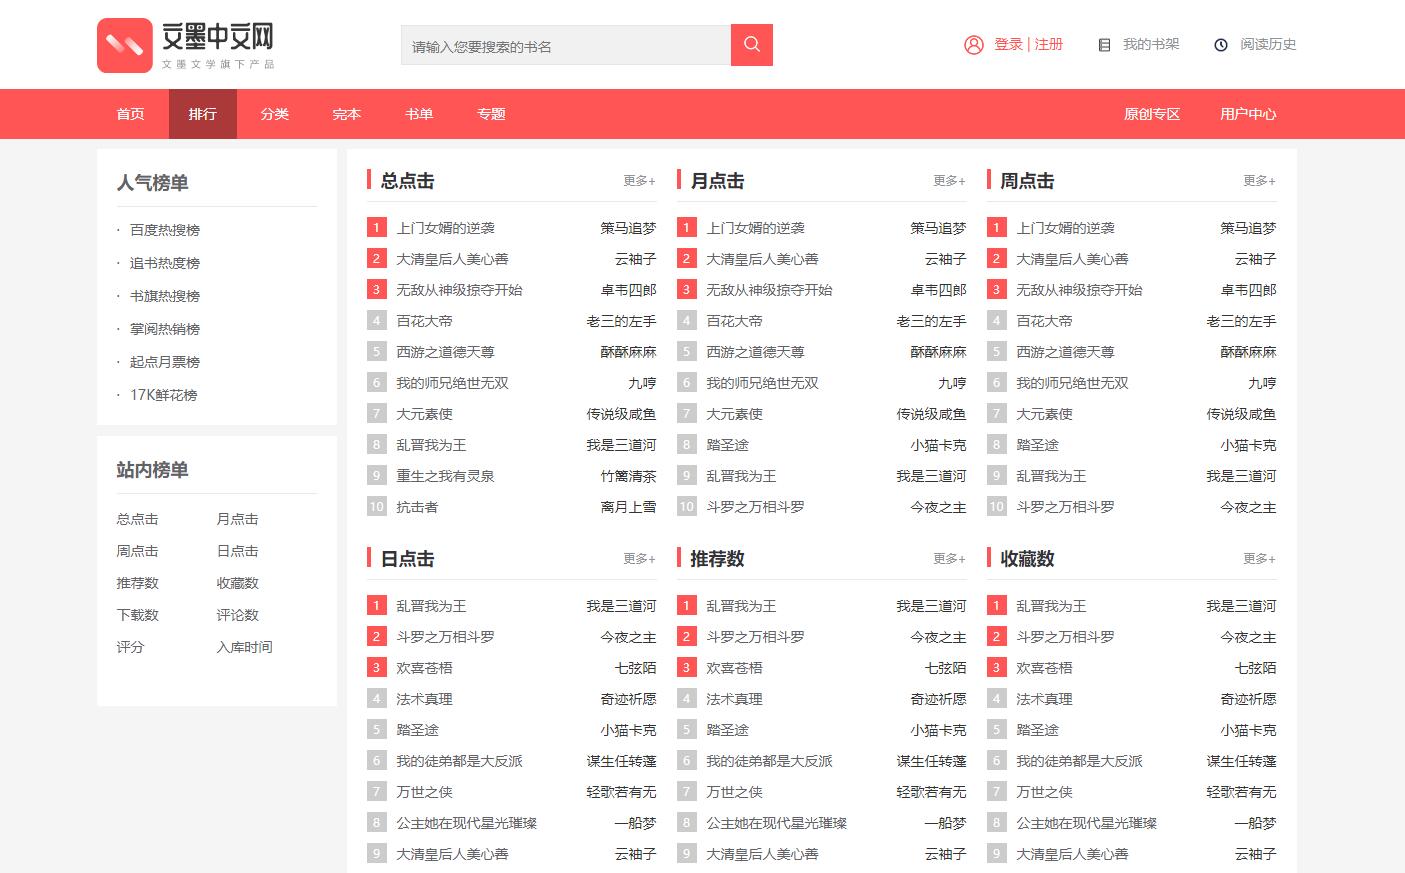Open author 竹篱清茶 in 总点击 list
This screenshot has width=1405, height=873.
point(629,476)
